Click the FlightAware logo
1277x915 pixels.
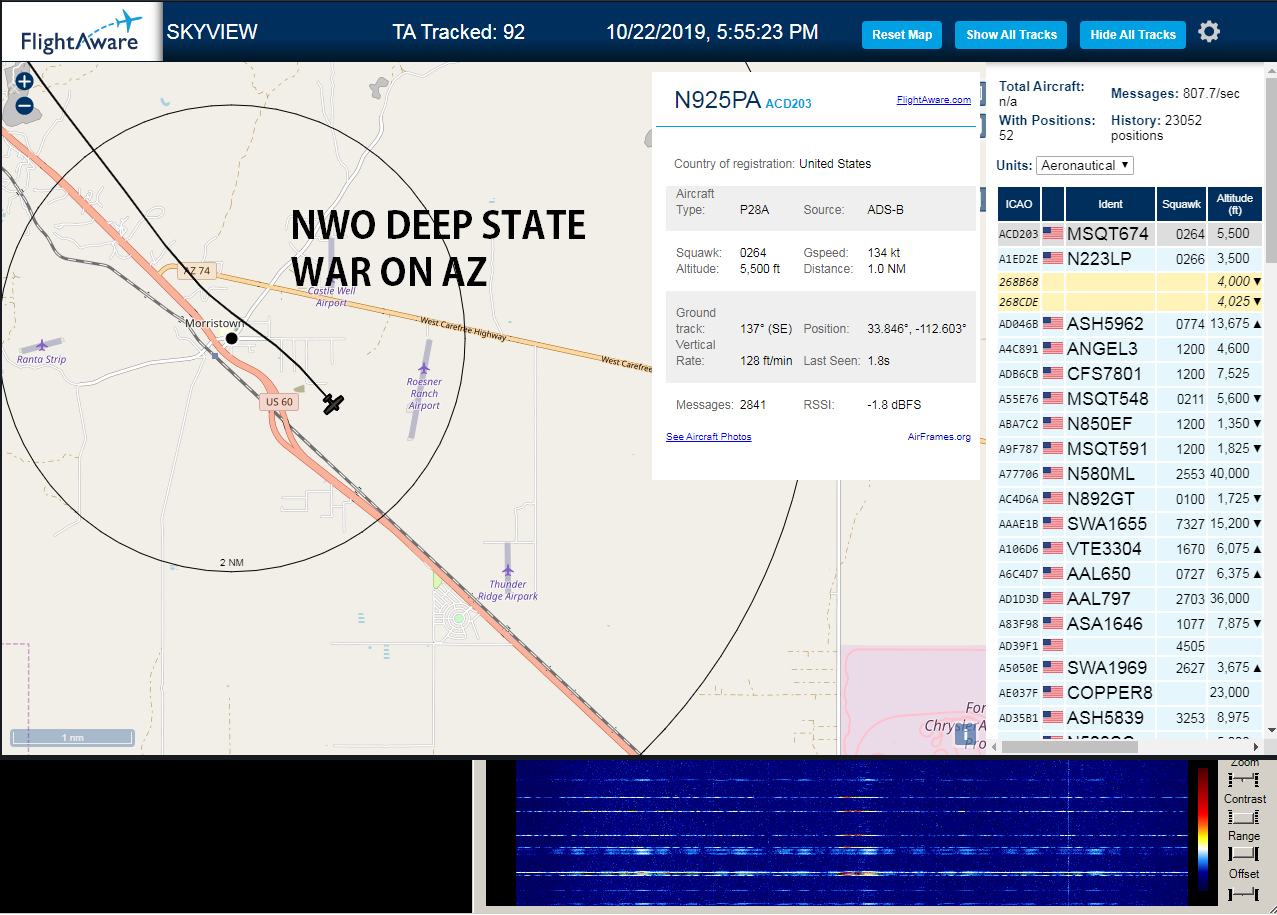click(81, 32)
